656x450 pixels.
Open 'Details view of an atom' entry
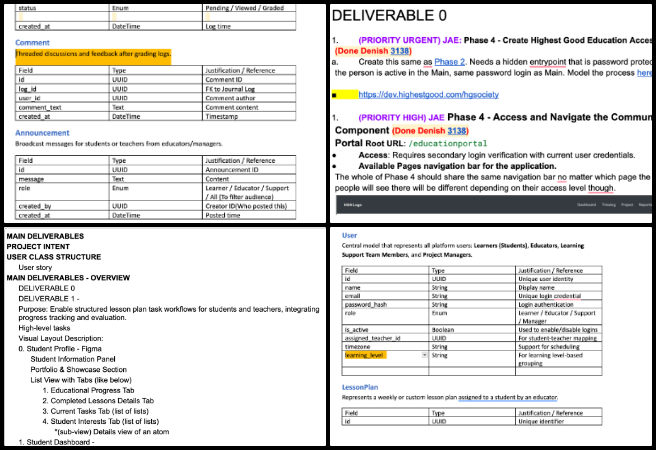point(112,432)
